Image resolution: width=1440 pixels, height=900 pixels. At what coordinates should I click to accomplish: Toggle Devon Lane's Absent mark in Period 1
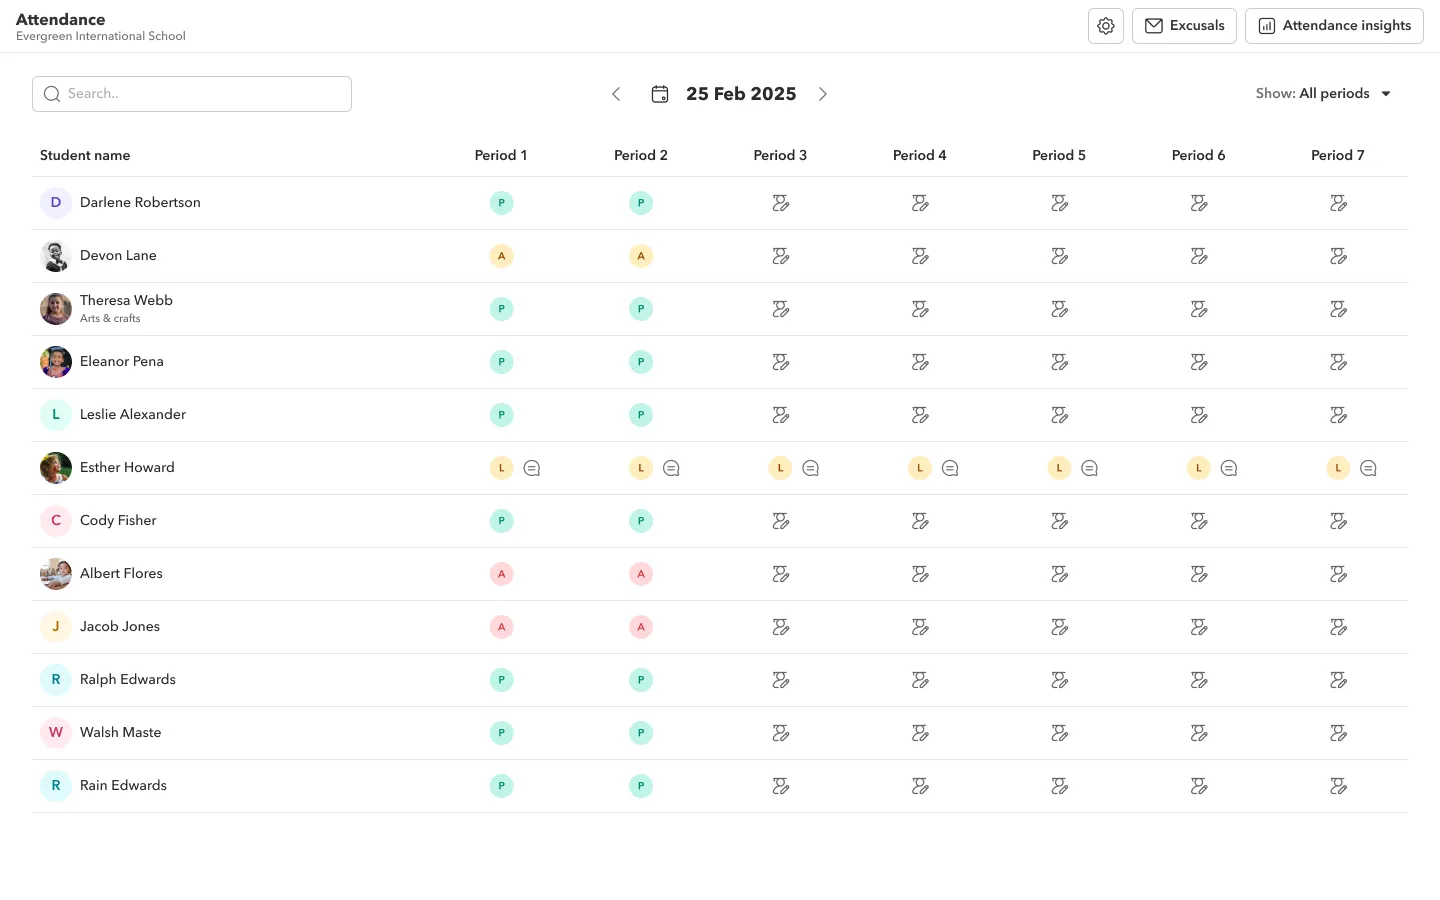[501, 255]
